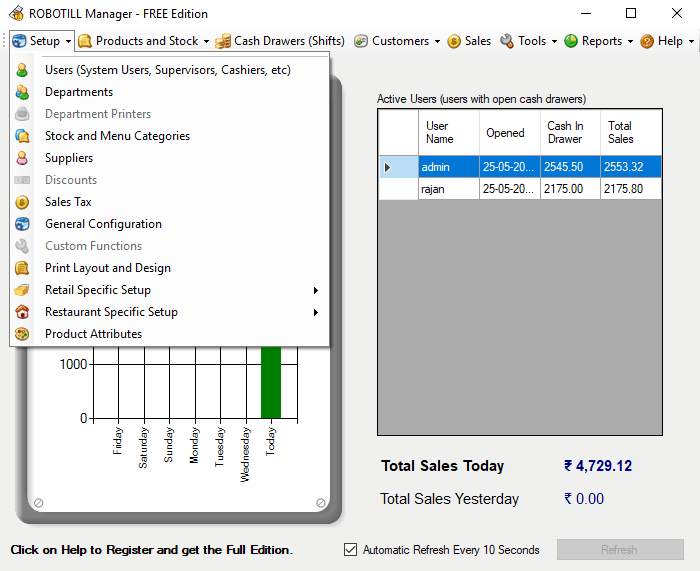Screen dimensions: 700x571
Task: Click the rajan row Opened date cell
Action: [x=510, y=189]
